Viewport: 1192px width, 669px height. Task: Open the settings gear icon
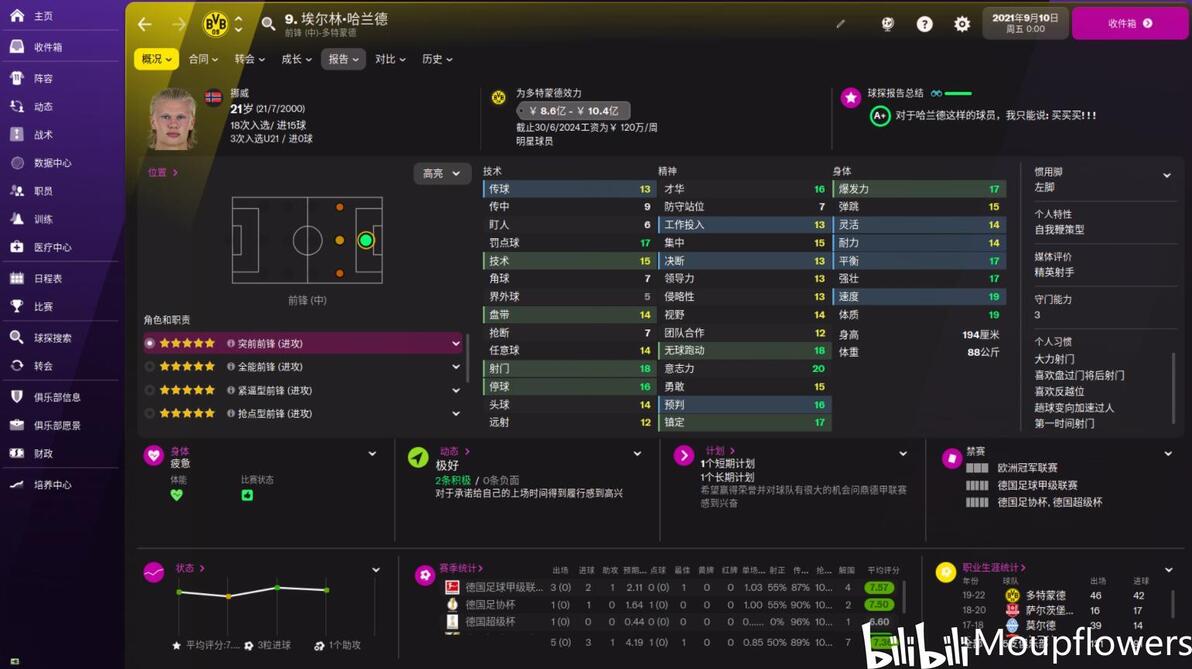click(962, 24)
